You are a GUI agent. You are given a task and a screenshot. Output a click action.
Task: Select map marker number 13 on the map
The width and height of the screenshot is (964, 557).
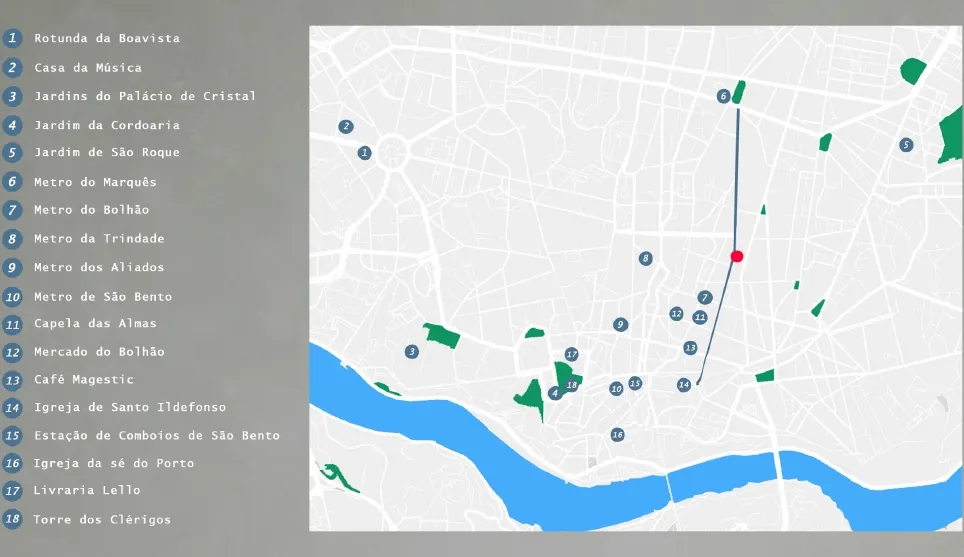pos(690,347)
